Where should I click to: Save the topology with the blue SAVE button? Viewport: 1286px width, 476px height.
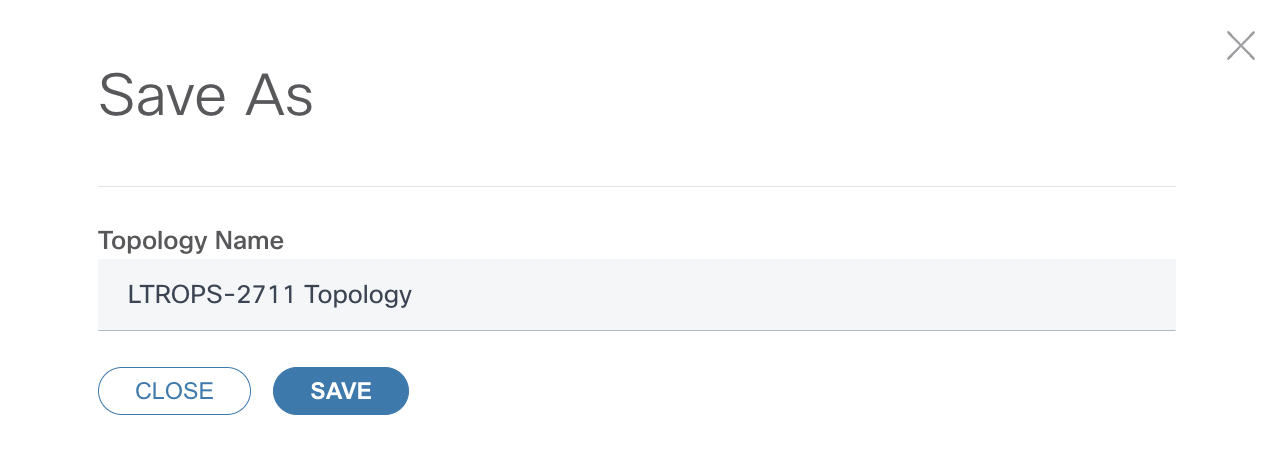click(340, 391)
